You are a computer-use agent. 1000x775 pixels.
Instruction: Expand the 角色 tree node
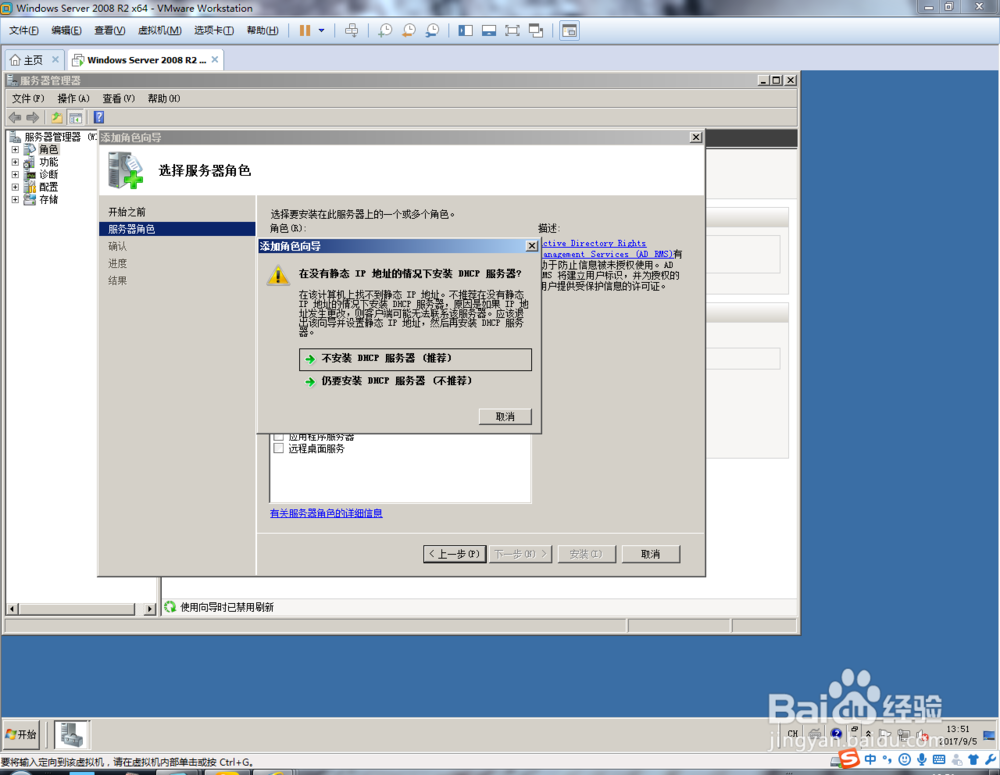pyautogui.click(x=15, y=149)
